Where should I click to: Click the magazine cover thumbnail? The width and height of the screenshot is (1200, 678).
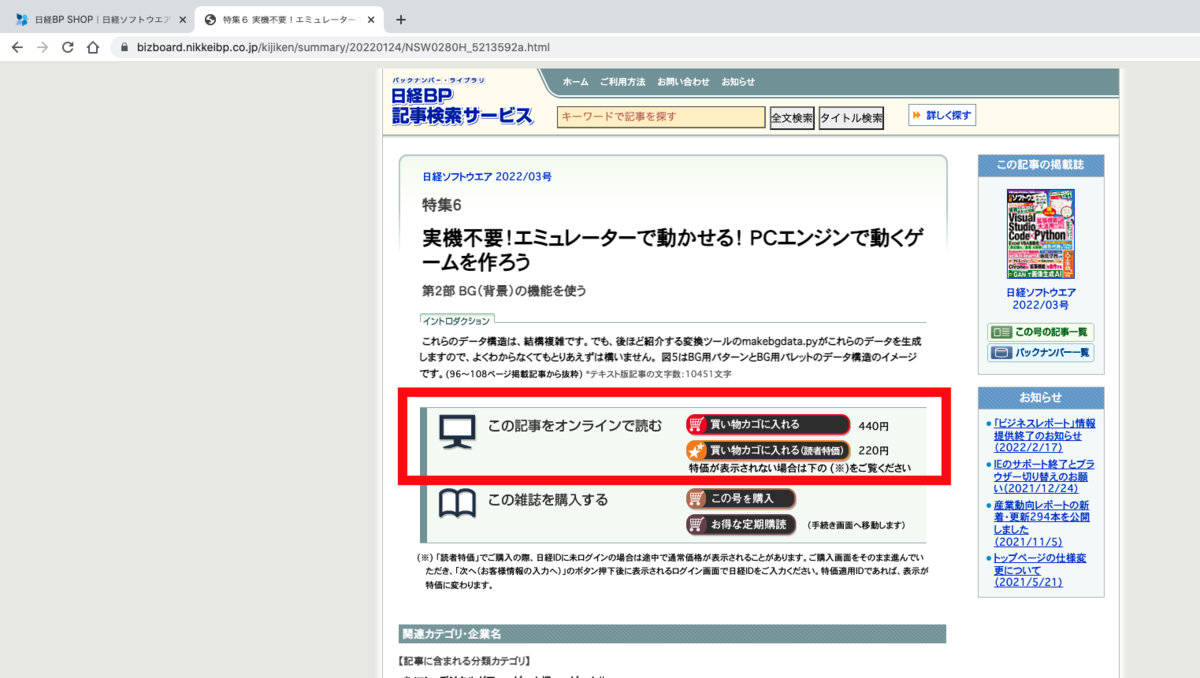[1040, 234]
